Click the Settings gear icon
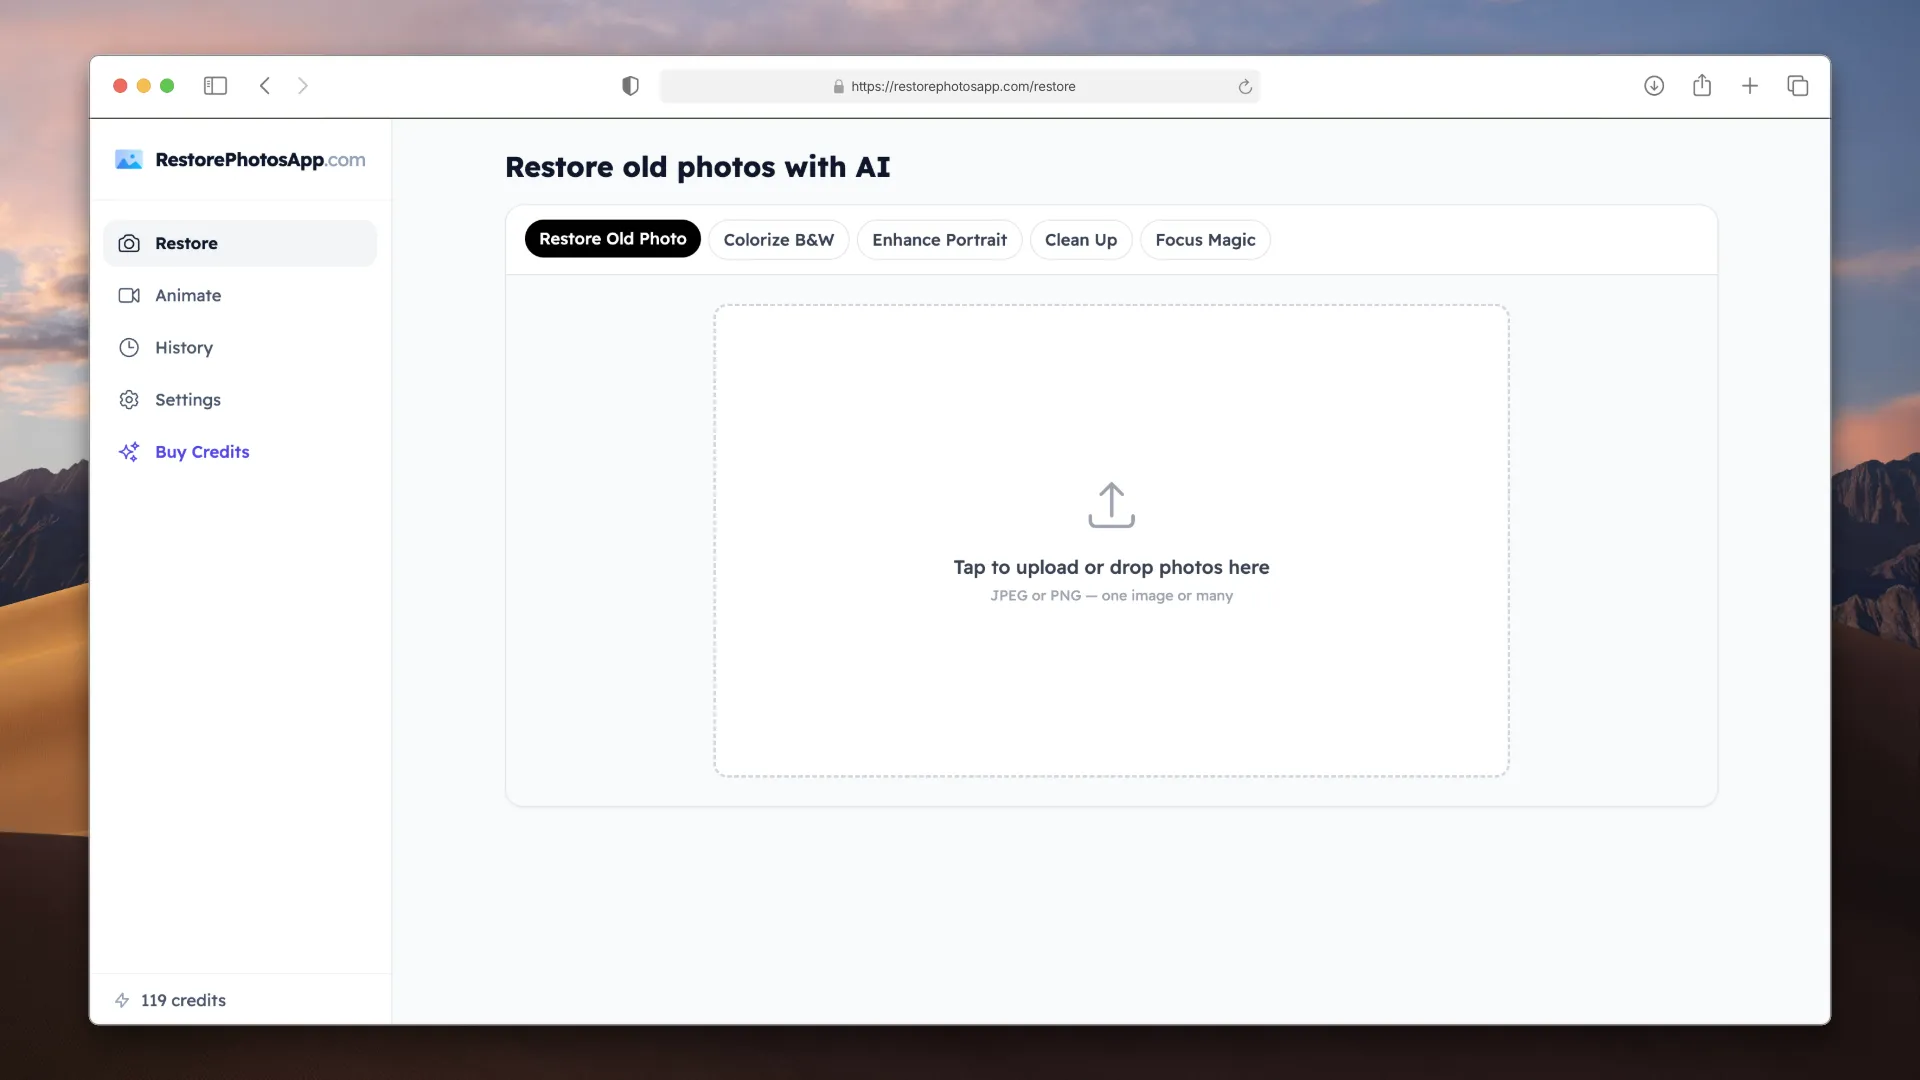This screenshot has width=1920, height=1080. 129,399
